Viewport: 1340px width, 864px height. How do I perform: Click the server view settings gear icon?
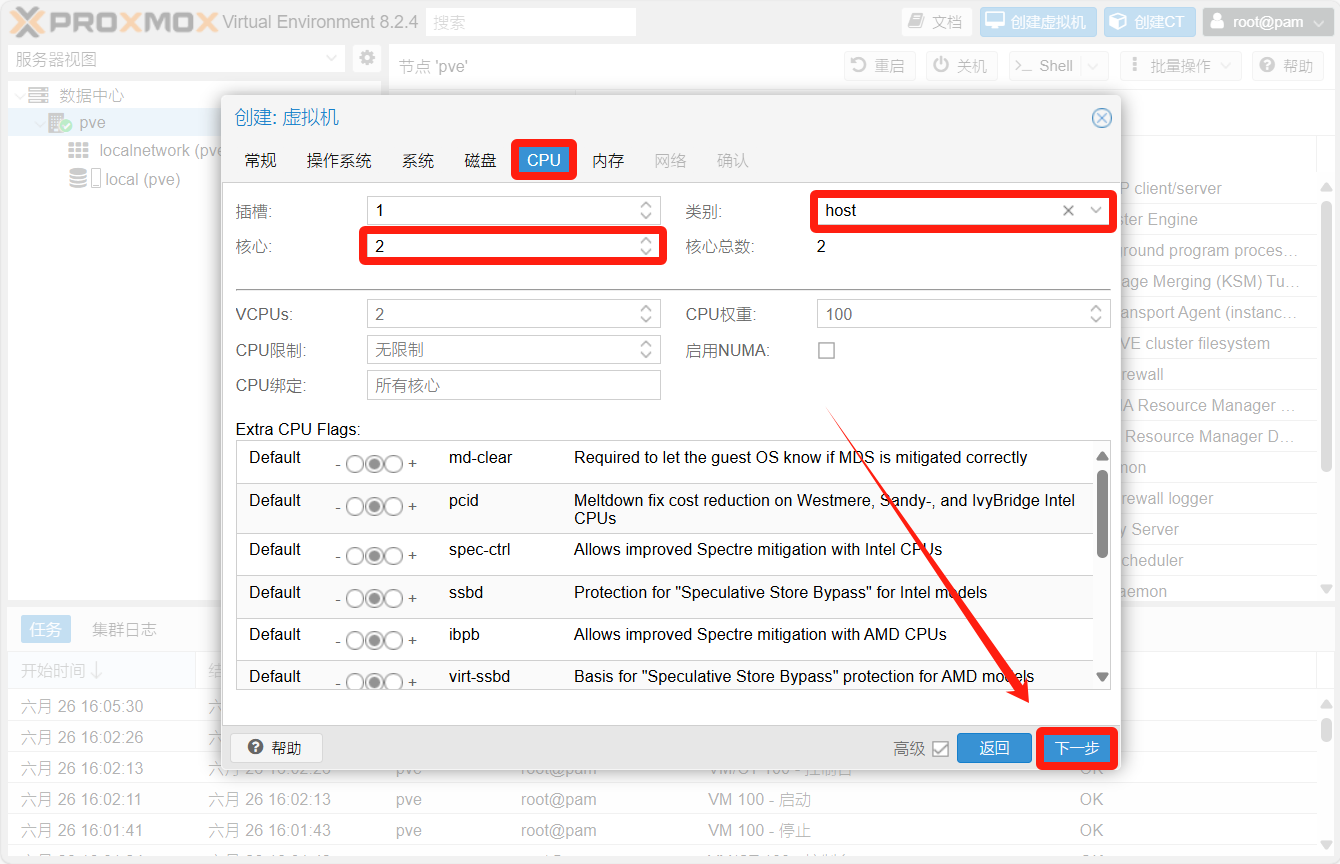click(367, 59)
